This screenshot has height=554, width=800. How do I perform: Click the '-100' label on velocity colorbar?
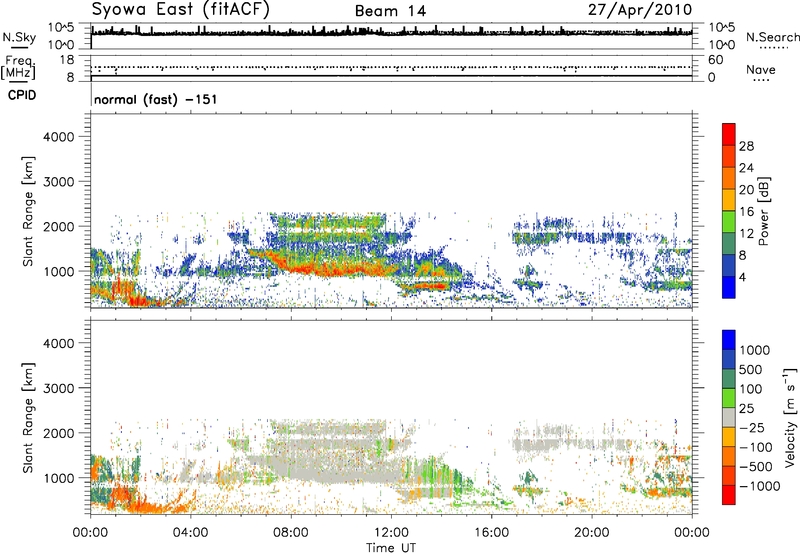click(x=756, y=447)
